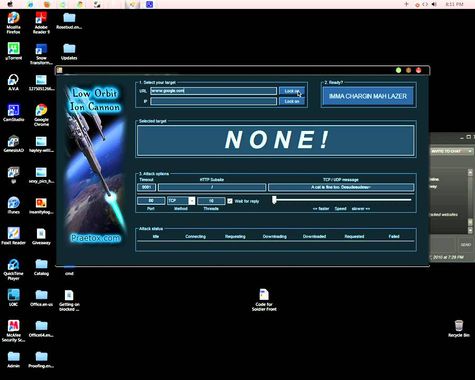
Task: Select the Giveaway document icon
Action: [41, 236]
